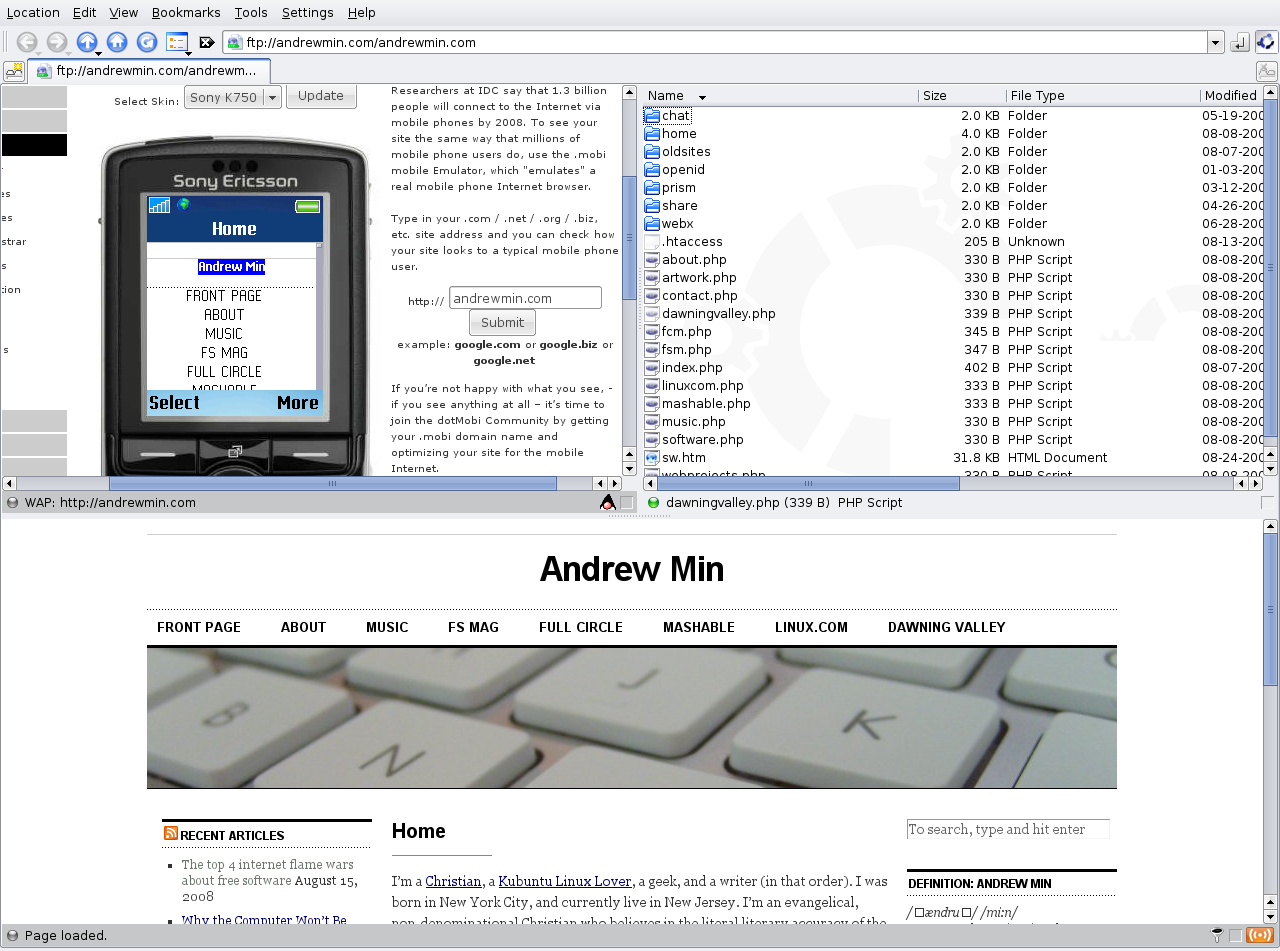Image resolution: width=1280 pixels, height=951 pixels.
Task: Click the RSS icon beside Recent Articles
Action: point(171,833)
